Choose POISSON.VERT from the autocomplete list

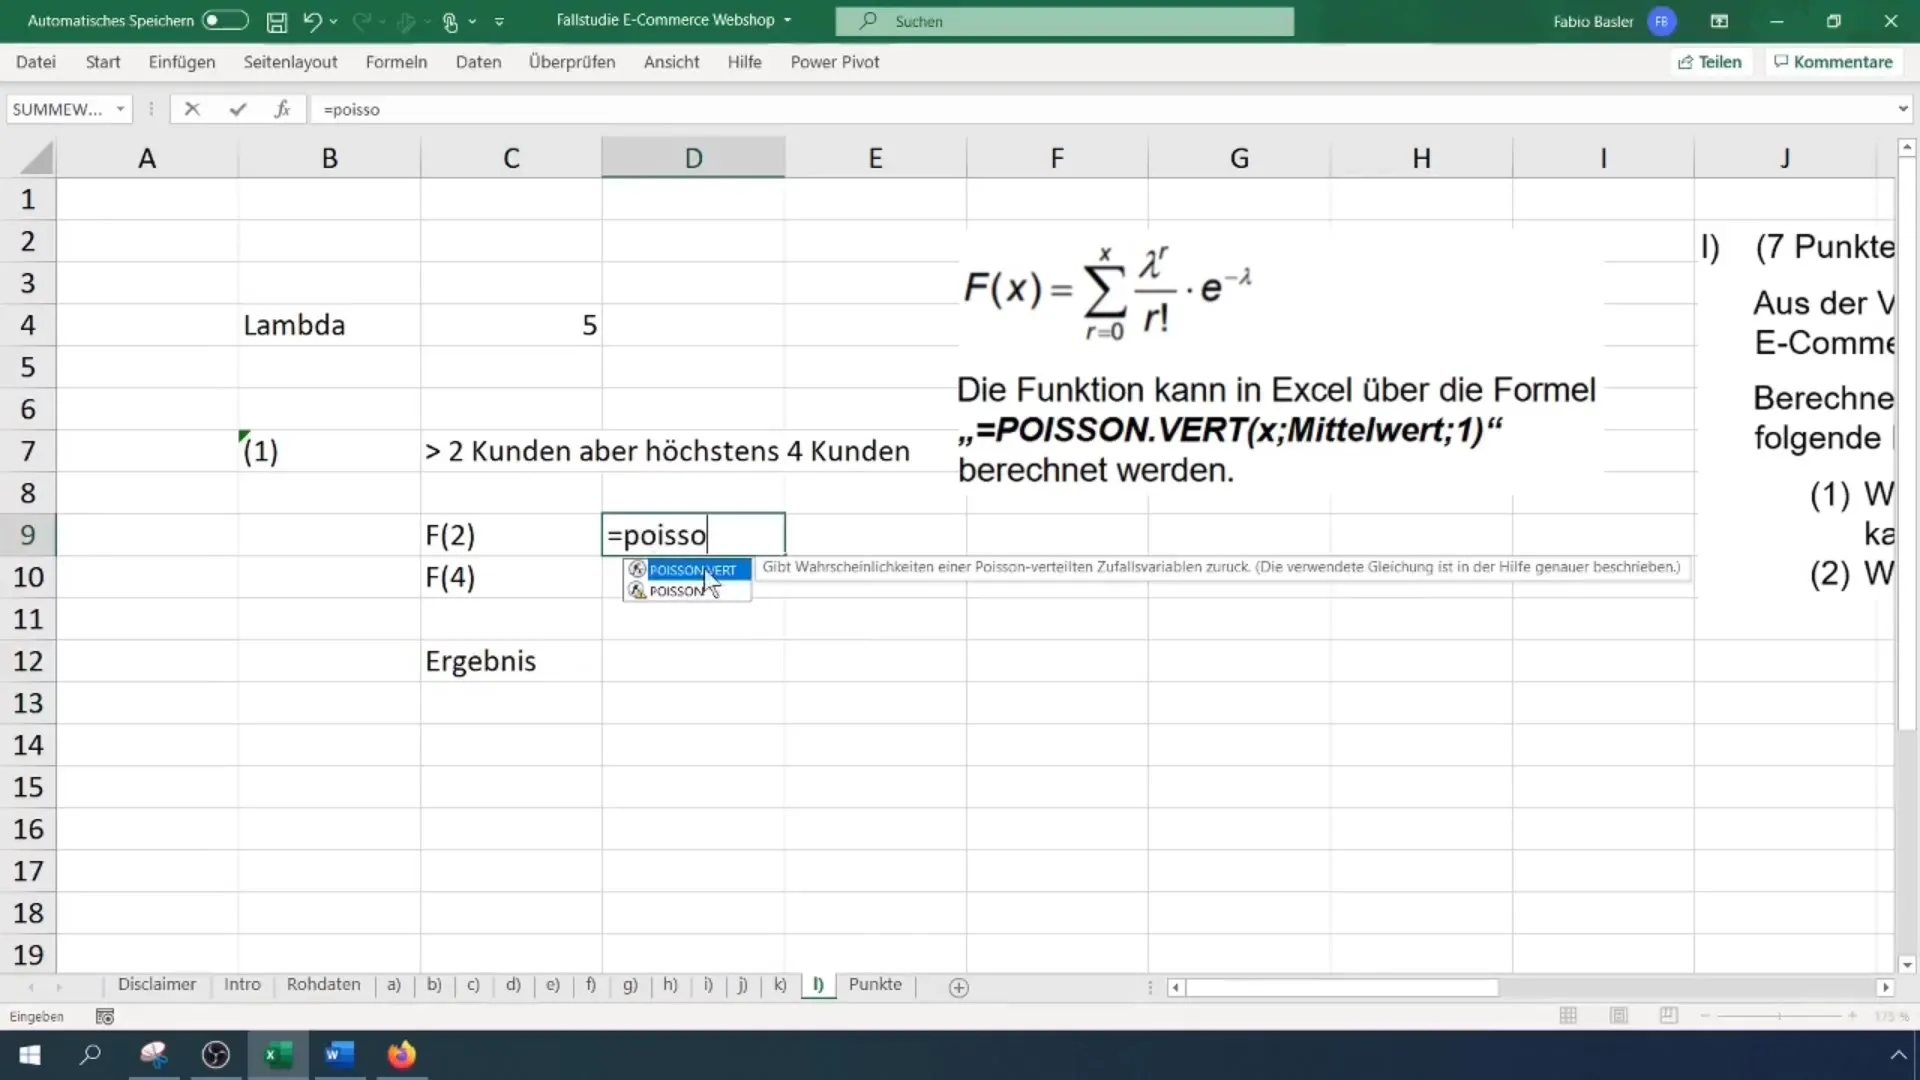pos(687,570)
